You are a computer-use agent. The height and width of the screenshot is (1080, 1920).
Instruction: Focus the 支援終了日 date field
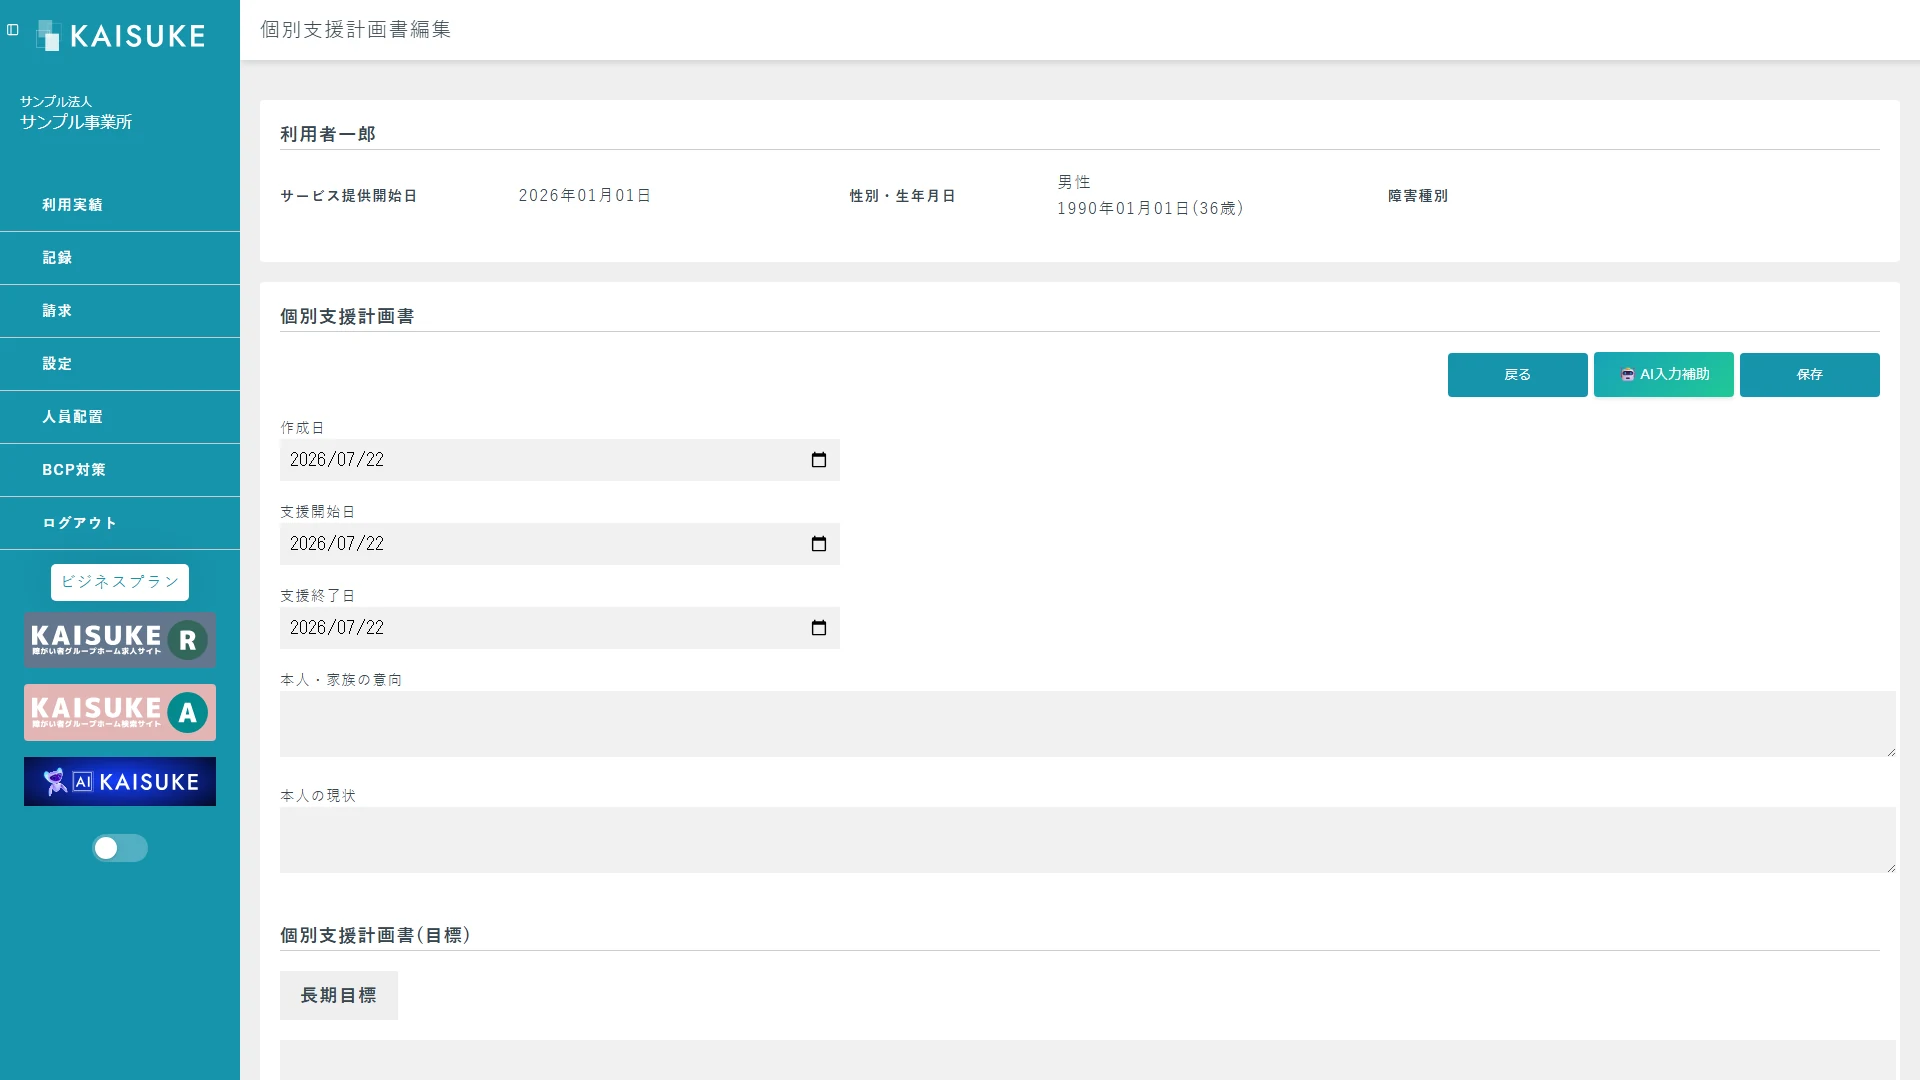[560, 628]
